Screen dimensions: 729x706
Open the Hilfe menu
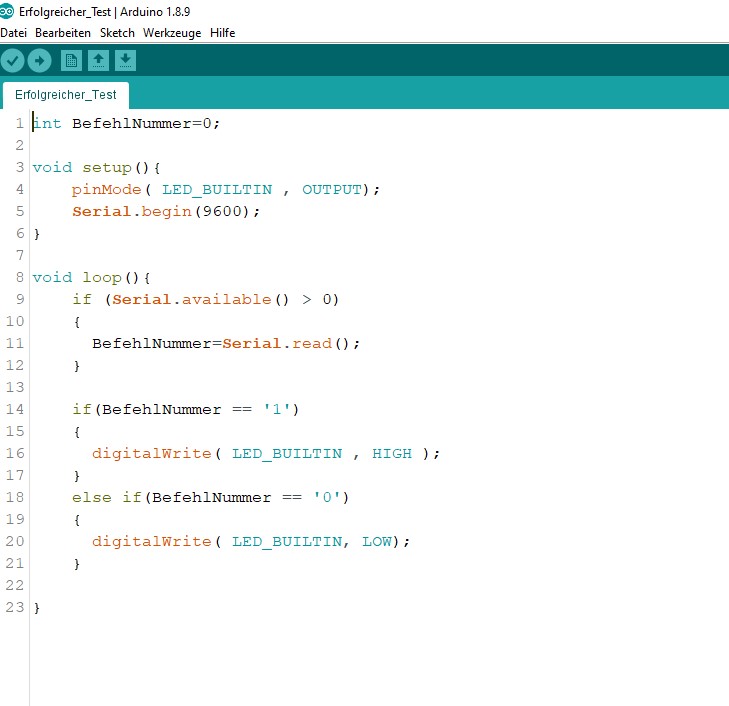[223, 33]
